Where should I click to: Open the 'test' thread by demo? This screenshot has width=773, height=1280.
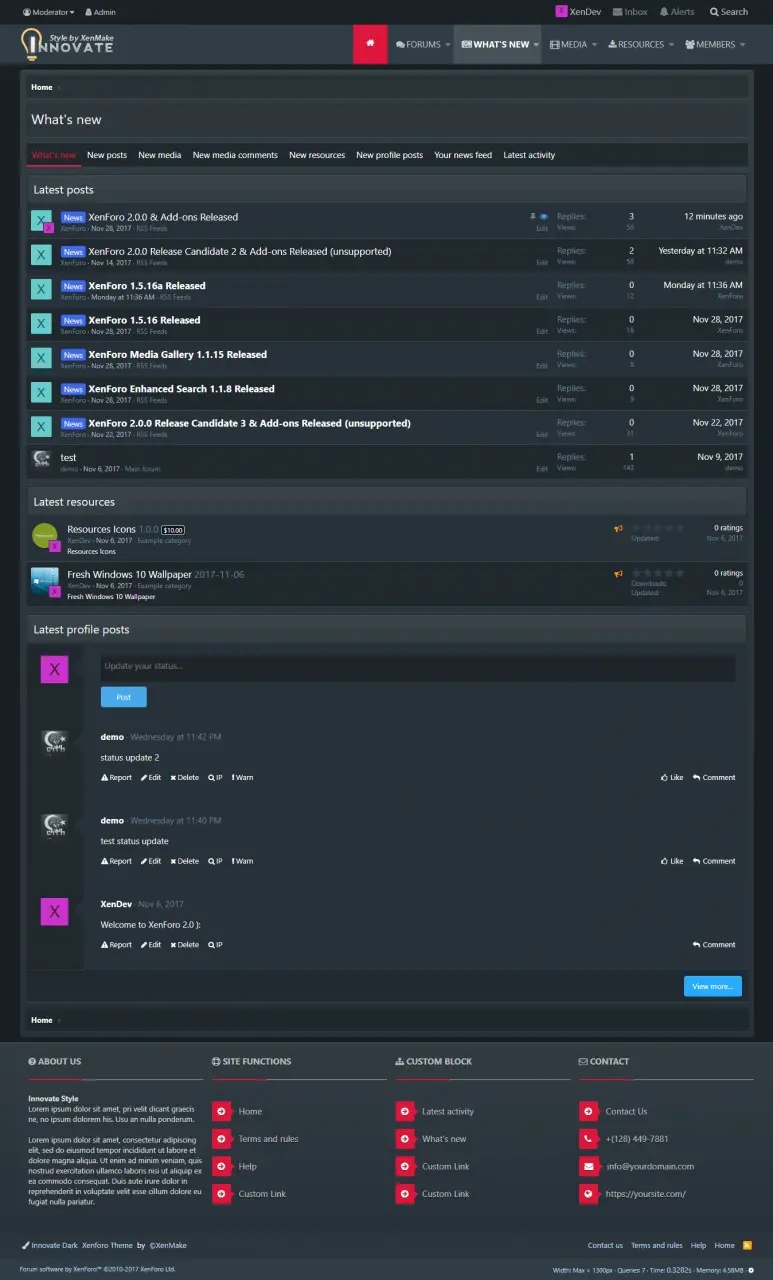[68, 457]
